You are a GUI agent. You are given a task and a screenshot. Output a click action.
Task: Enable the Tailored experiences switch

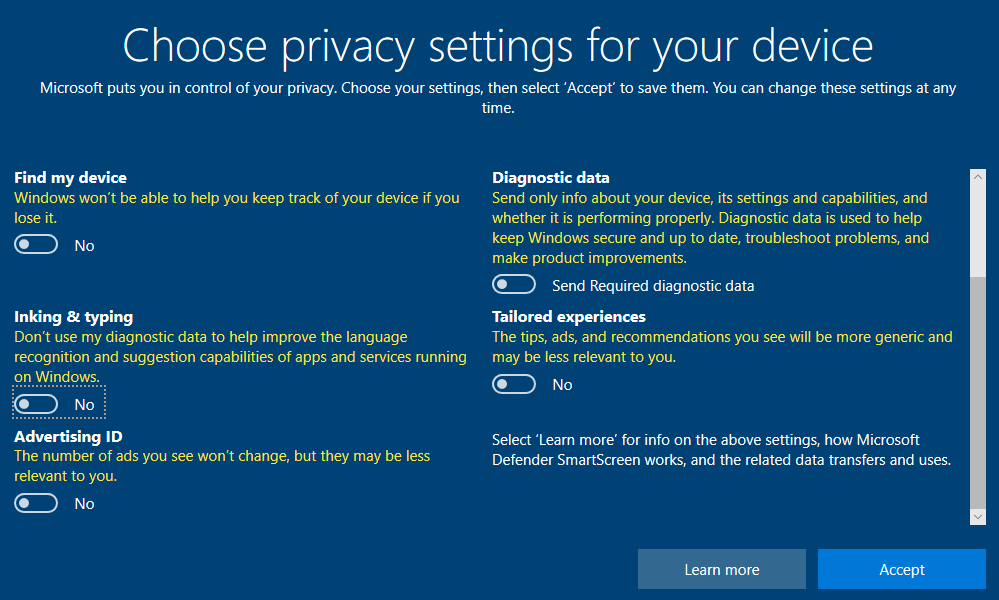point(514,384)
